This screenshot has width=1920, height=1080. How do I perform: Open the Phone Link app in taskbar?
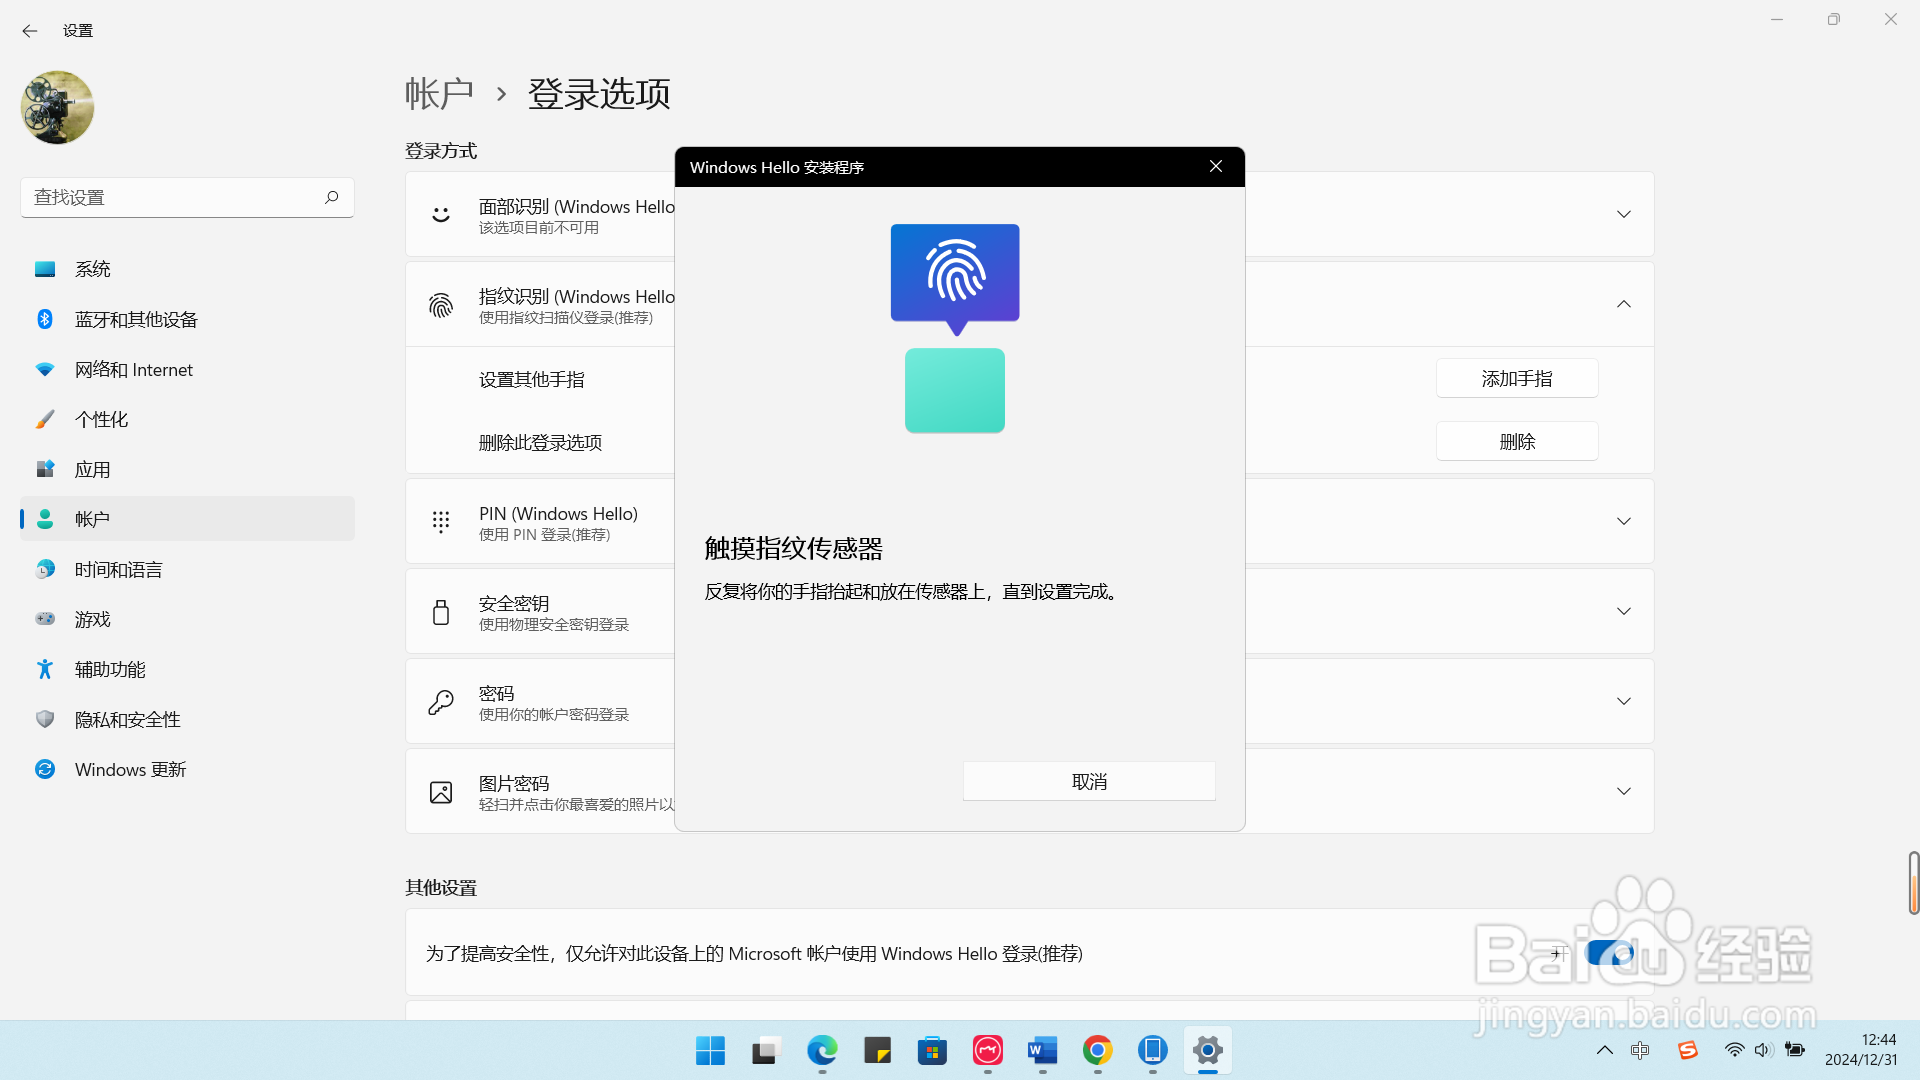[x=1152, y=1051]
